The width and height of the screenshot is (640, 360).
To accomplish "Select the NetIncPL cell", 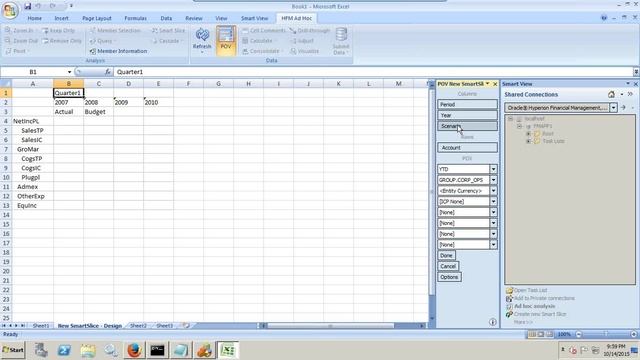I will point(33,121).
